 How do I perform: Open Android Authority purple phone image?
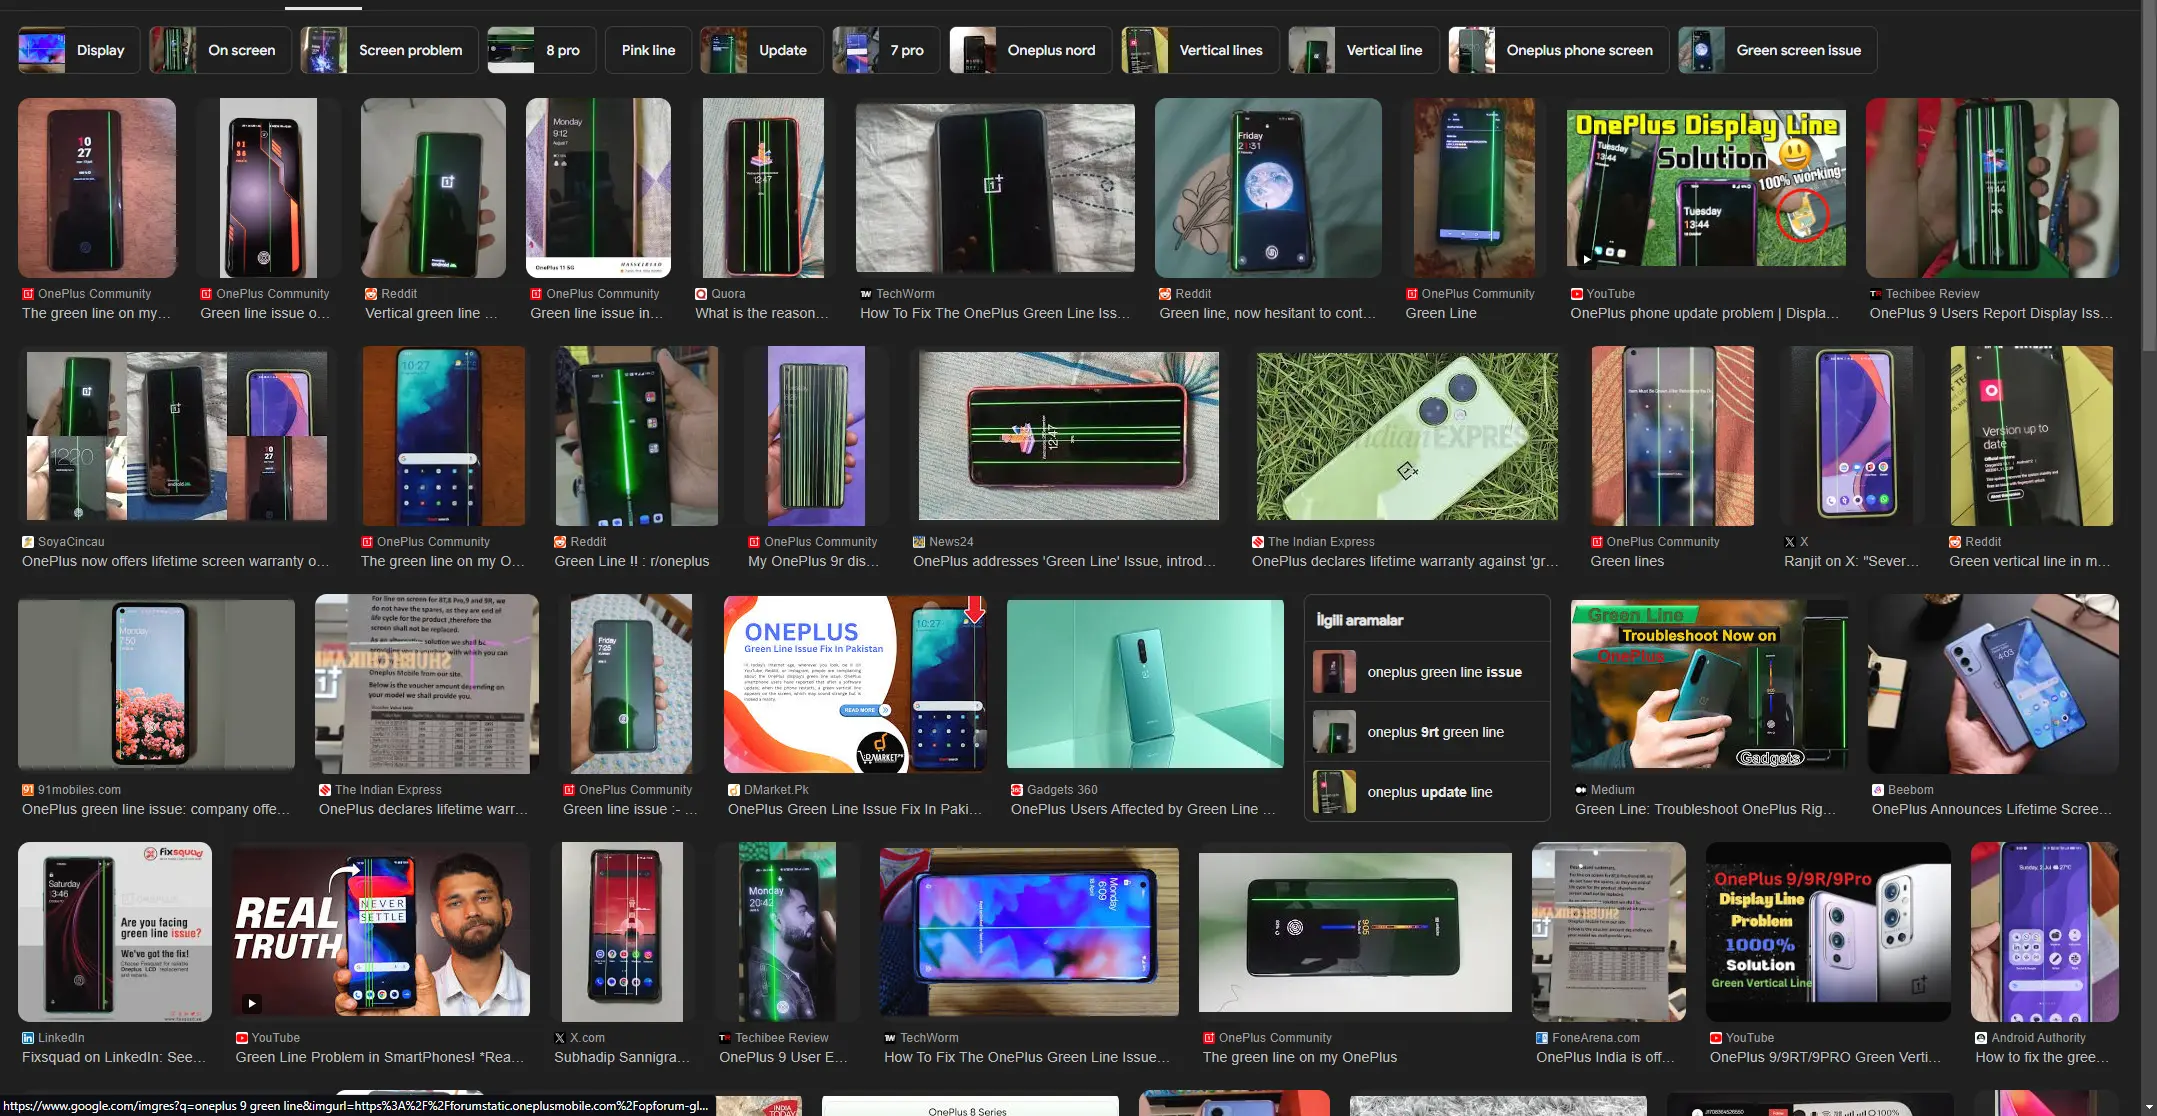2045,932
